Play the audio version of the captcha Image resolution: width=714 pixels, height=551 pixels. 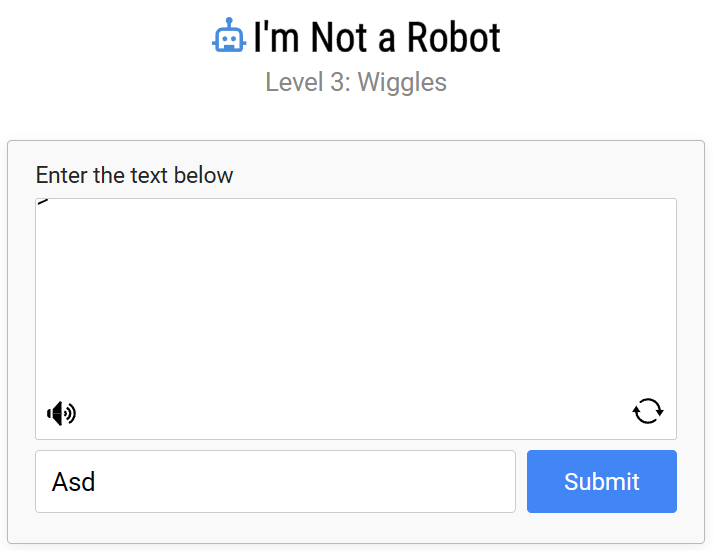[x=61, y=413]
